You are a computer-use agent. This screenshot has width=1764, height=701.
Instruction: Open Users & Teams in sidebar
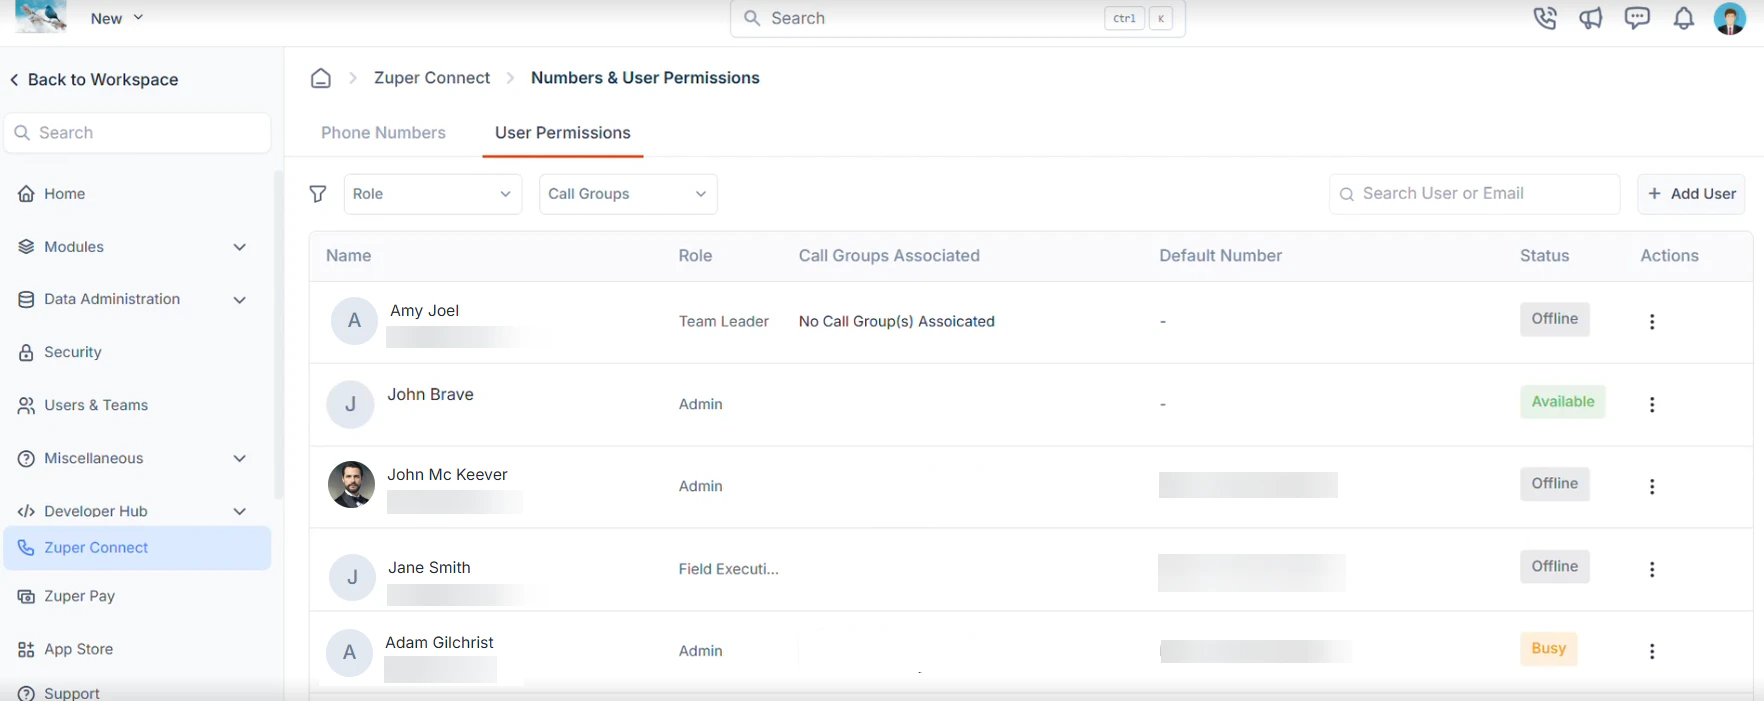tap(96, 405)
